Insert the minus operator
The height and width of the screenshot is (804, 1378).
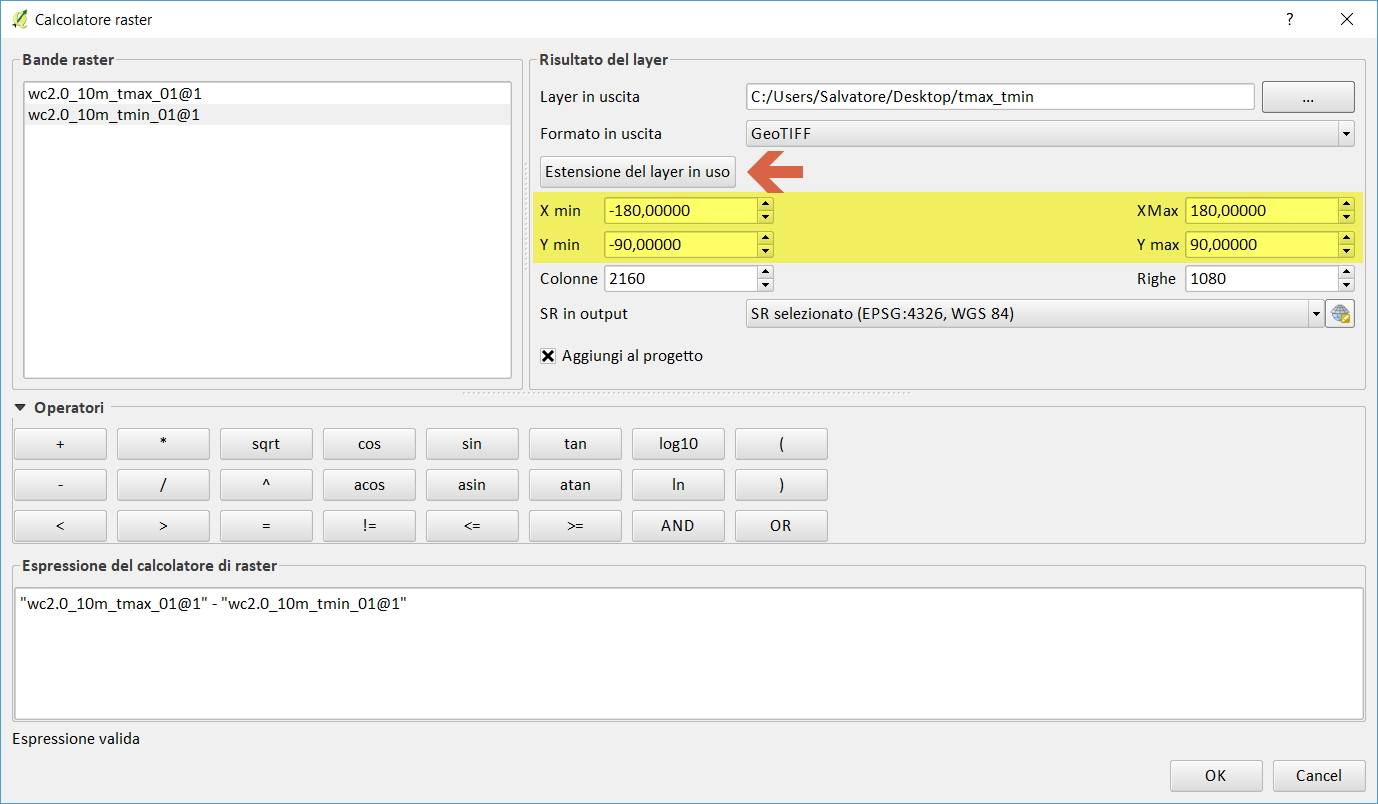pyautogui.click(x=60, y=485)
